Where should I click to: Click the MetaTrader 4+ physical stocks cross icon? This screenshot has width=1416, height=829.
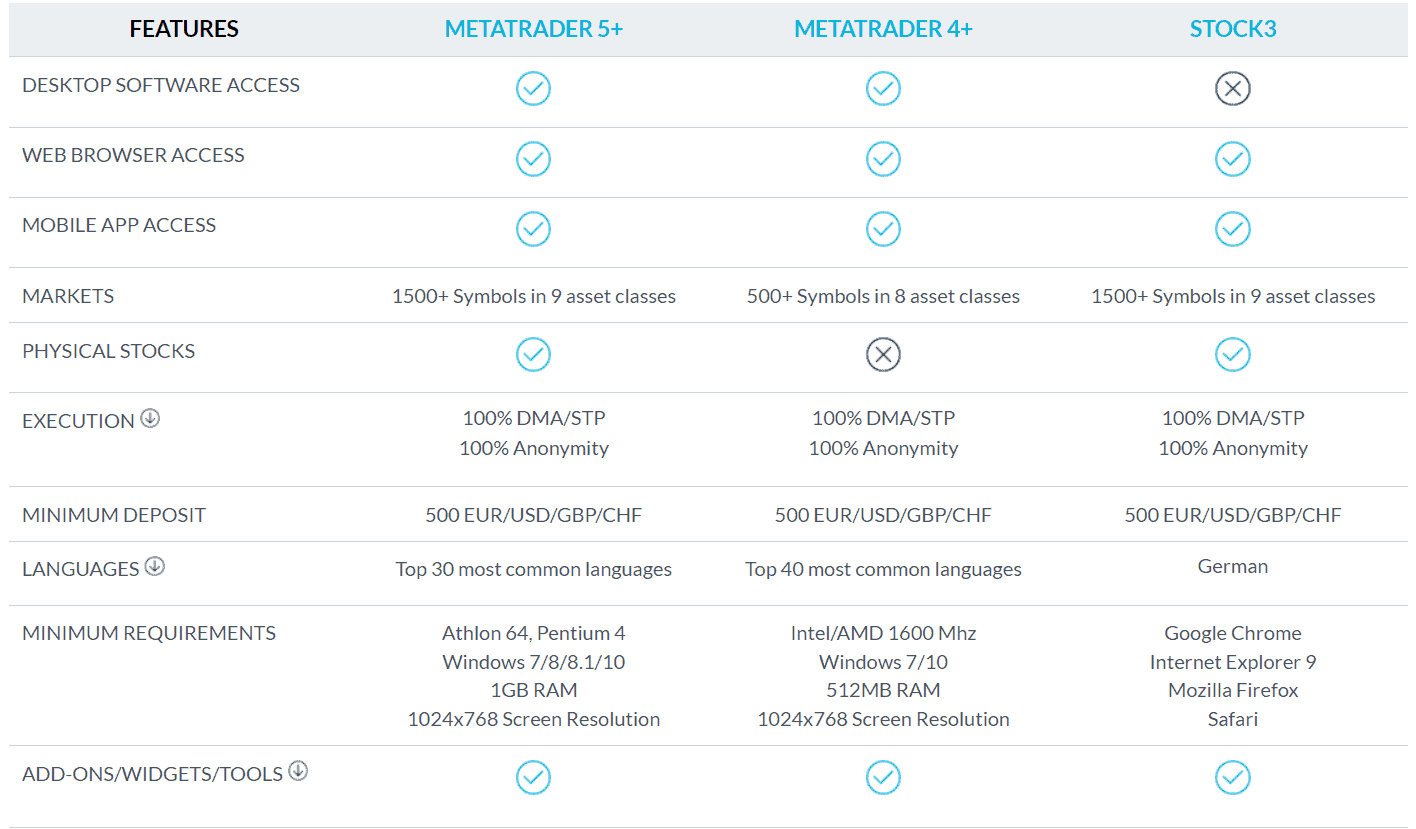(883, 354)
